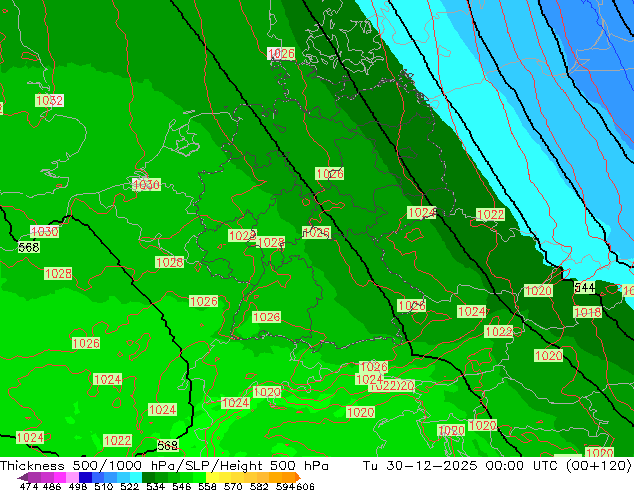Select the legend value 594
The width and height of the screenshot is (634, 490).
(x=285, y=486)
